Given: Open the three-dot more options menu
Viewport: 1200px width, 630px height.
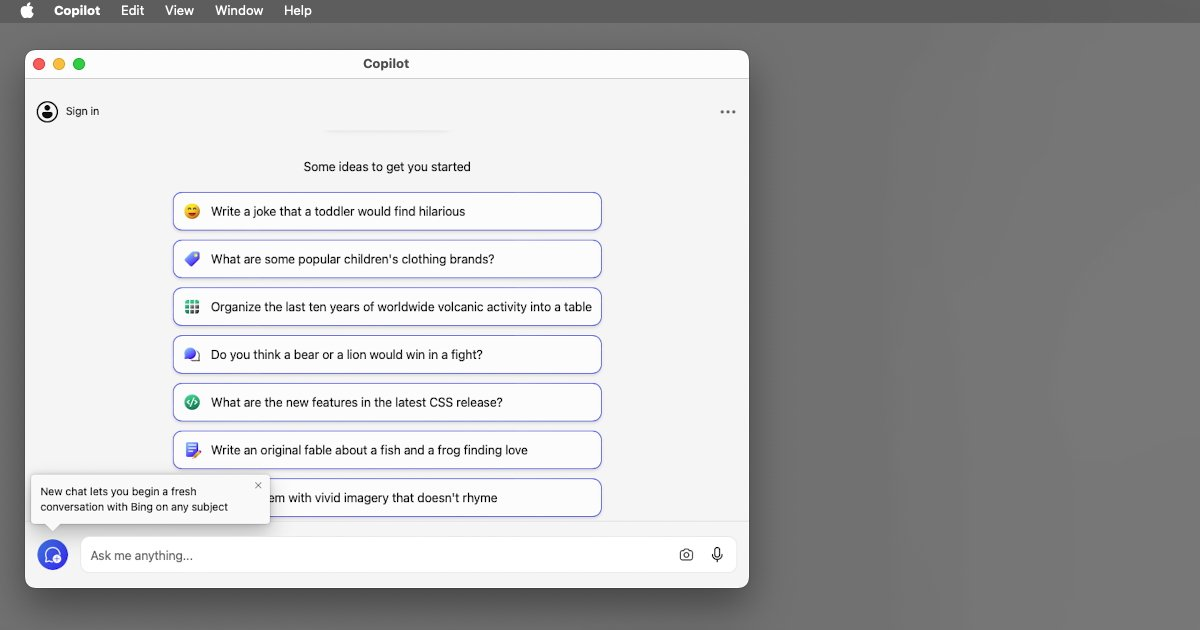Looking at the screenshot, I should point(728,112).
